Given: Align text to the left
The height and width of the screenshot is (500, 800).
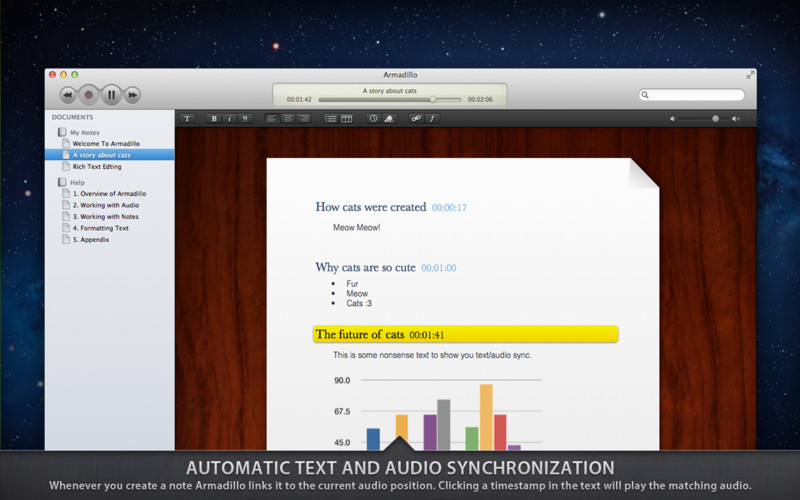Looking at the screenshot, I should [272, 118].
